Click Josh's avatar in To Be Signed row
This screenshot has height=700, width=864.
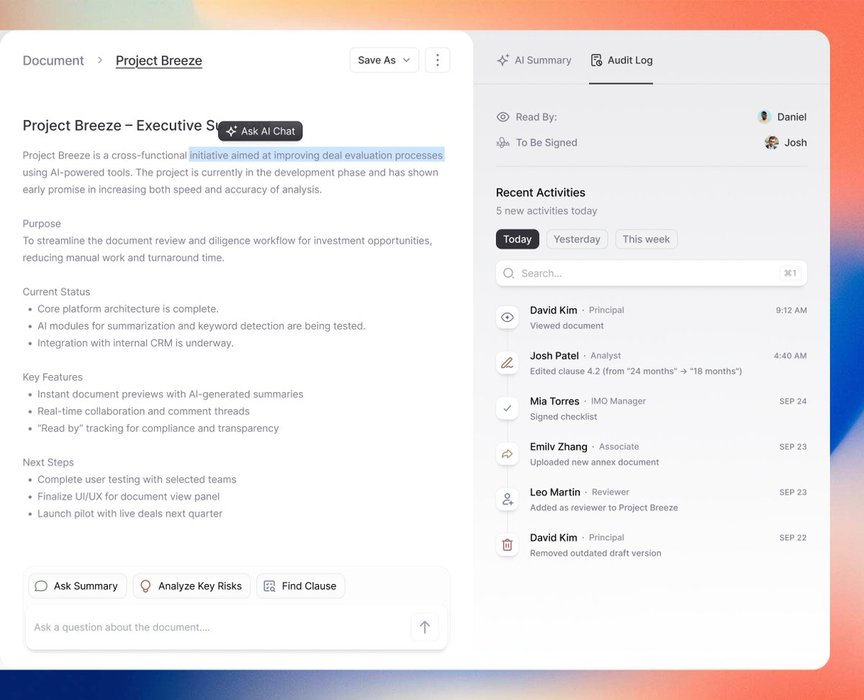[771, 142]
